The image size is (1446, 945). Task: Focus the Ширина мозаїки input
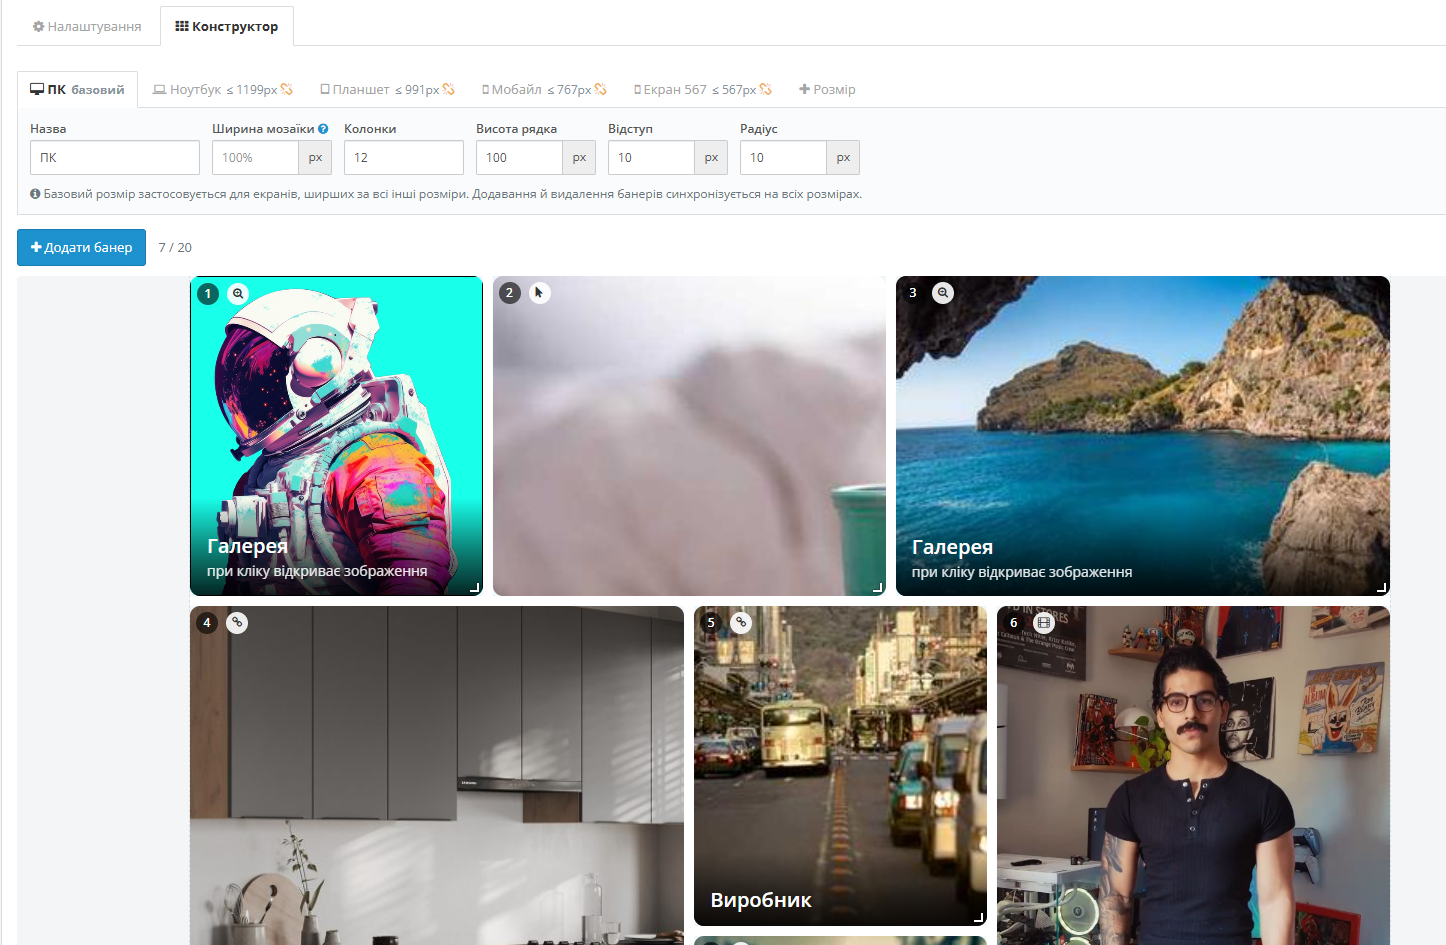255,158
